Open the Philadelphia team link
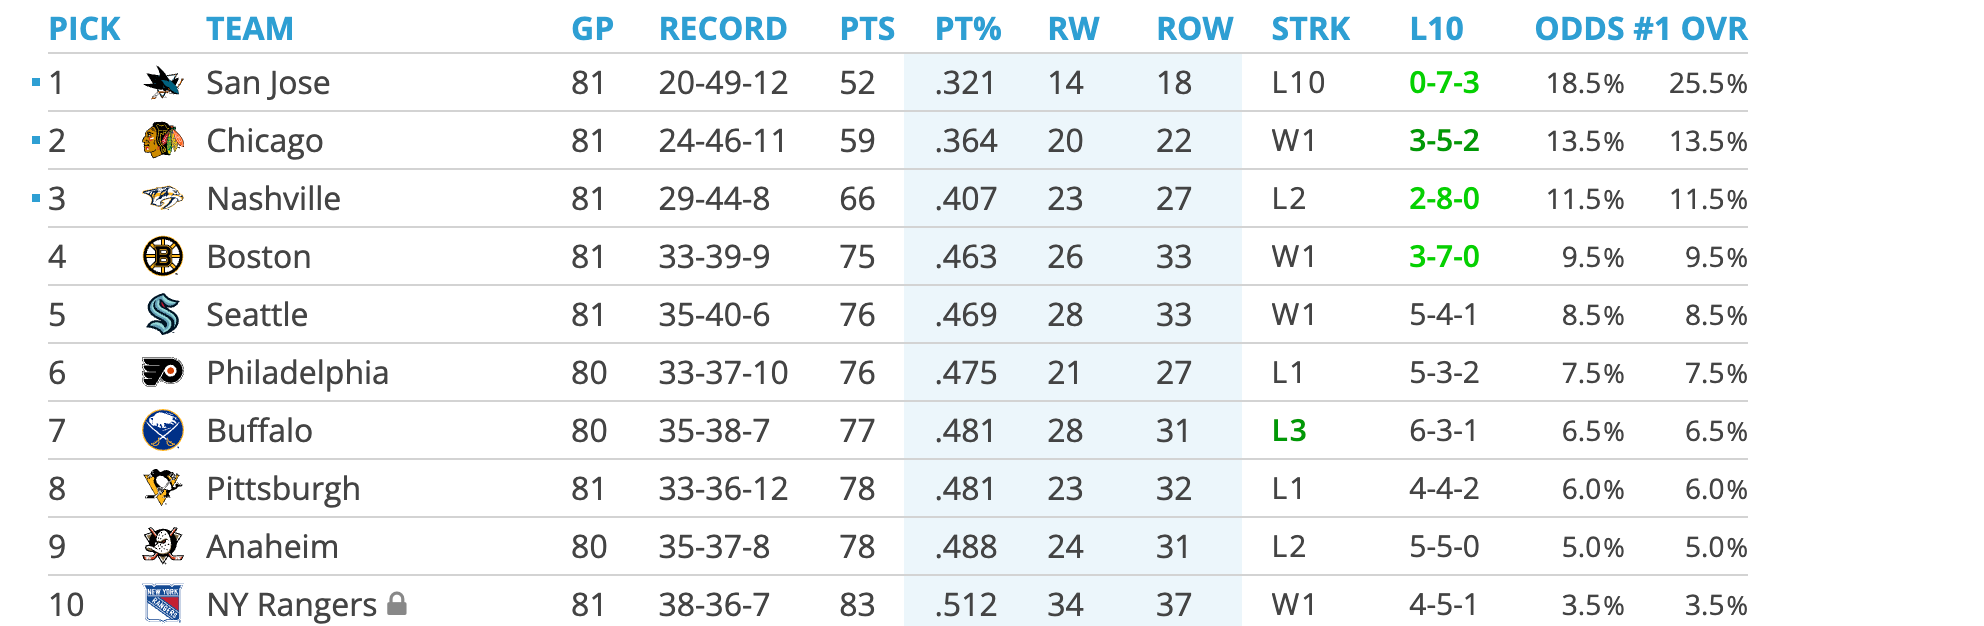The image size is (1984, 626). tap(297, 373)
